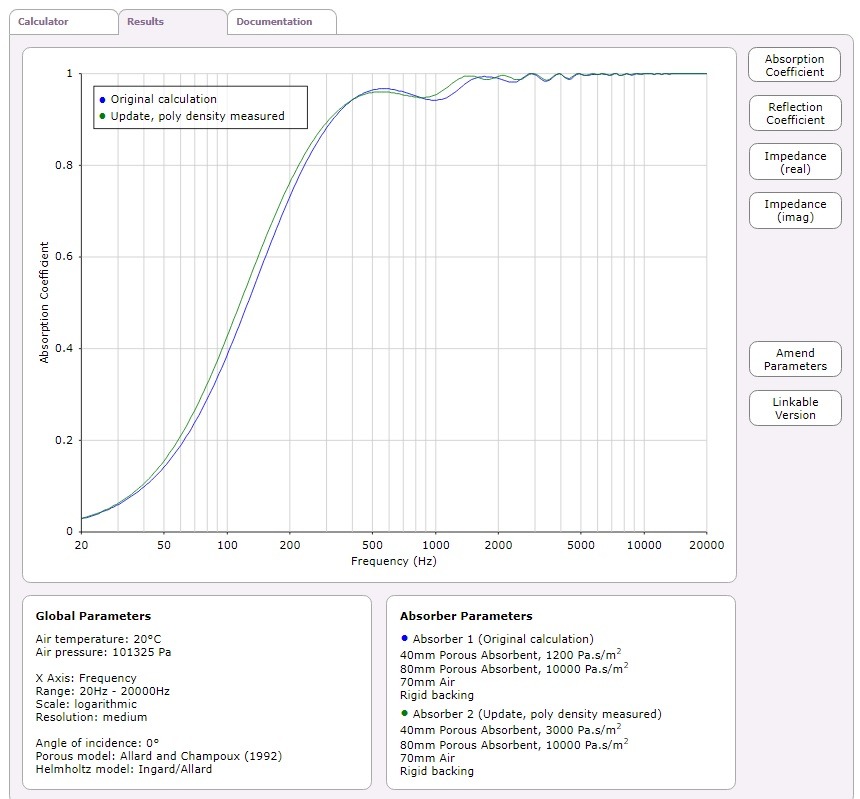Click the 0.2 tick label on y-axis
The width and height of the screenshot is (860, 799).
64,440
